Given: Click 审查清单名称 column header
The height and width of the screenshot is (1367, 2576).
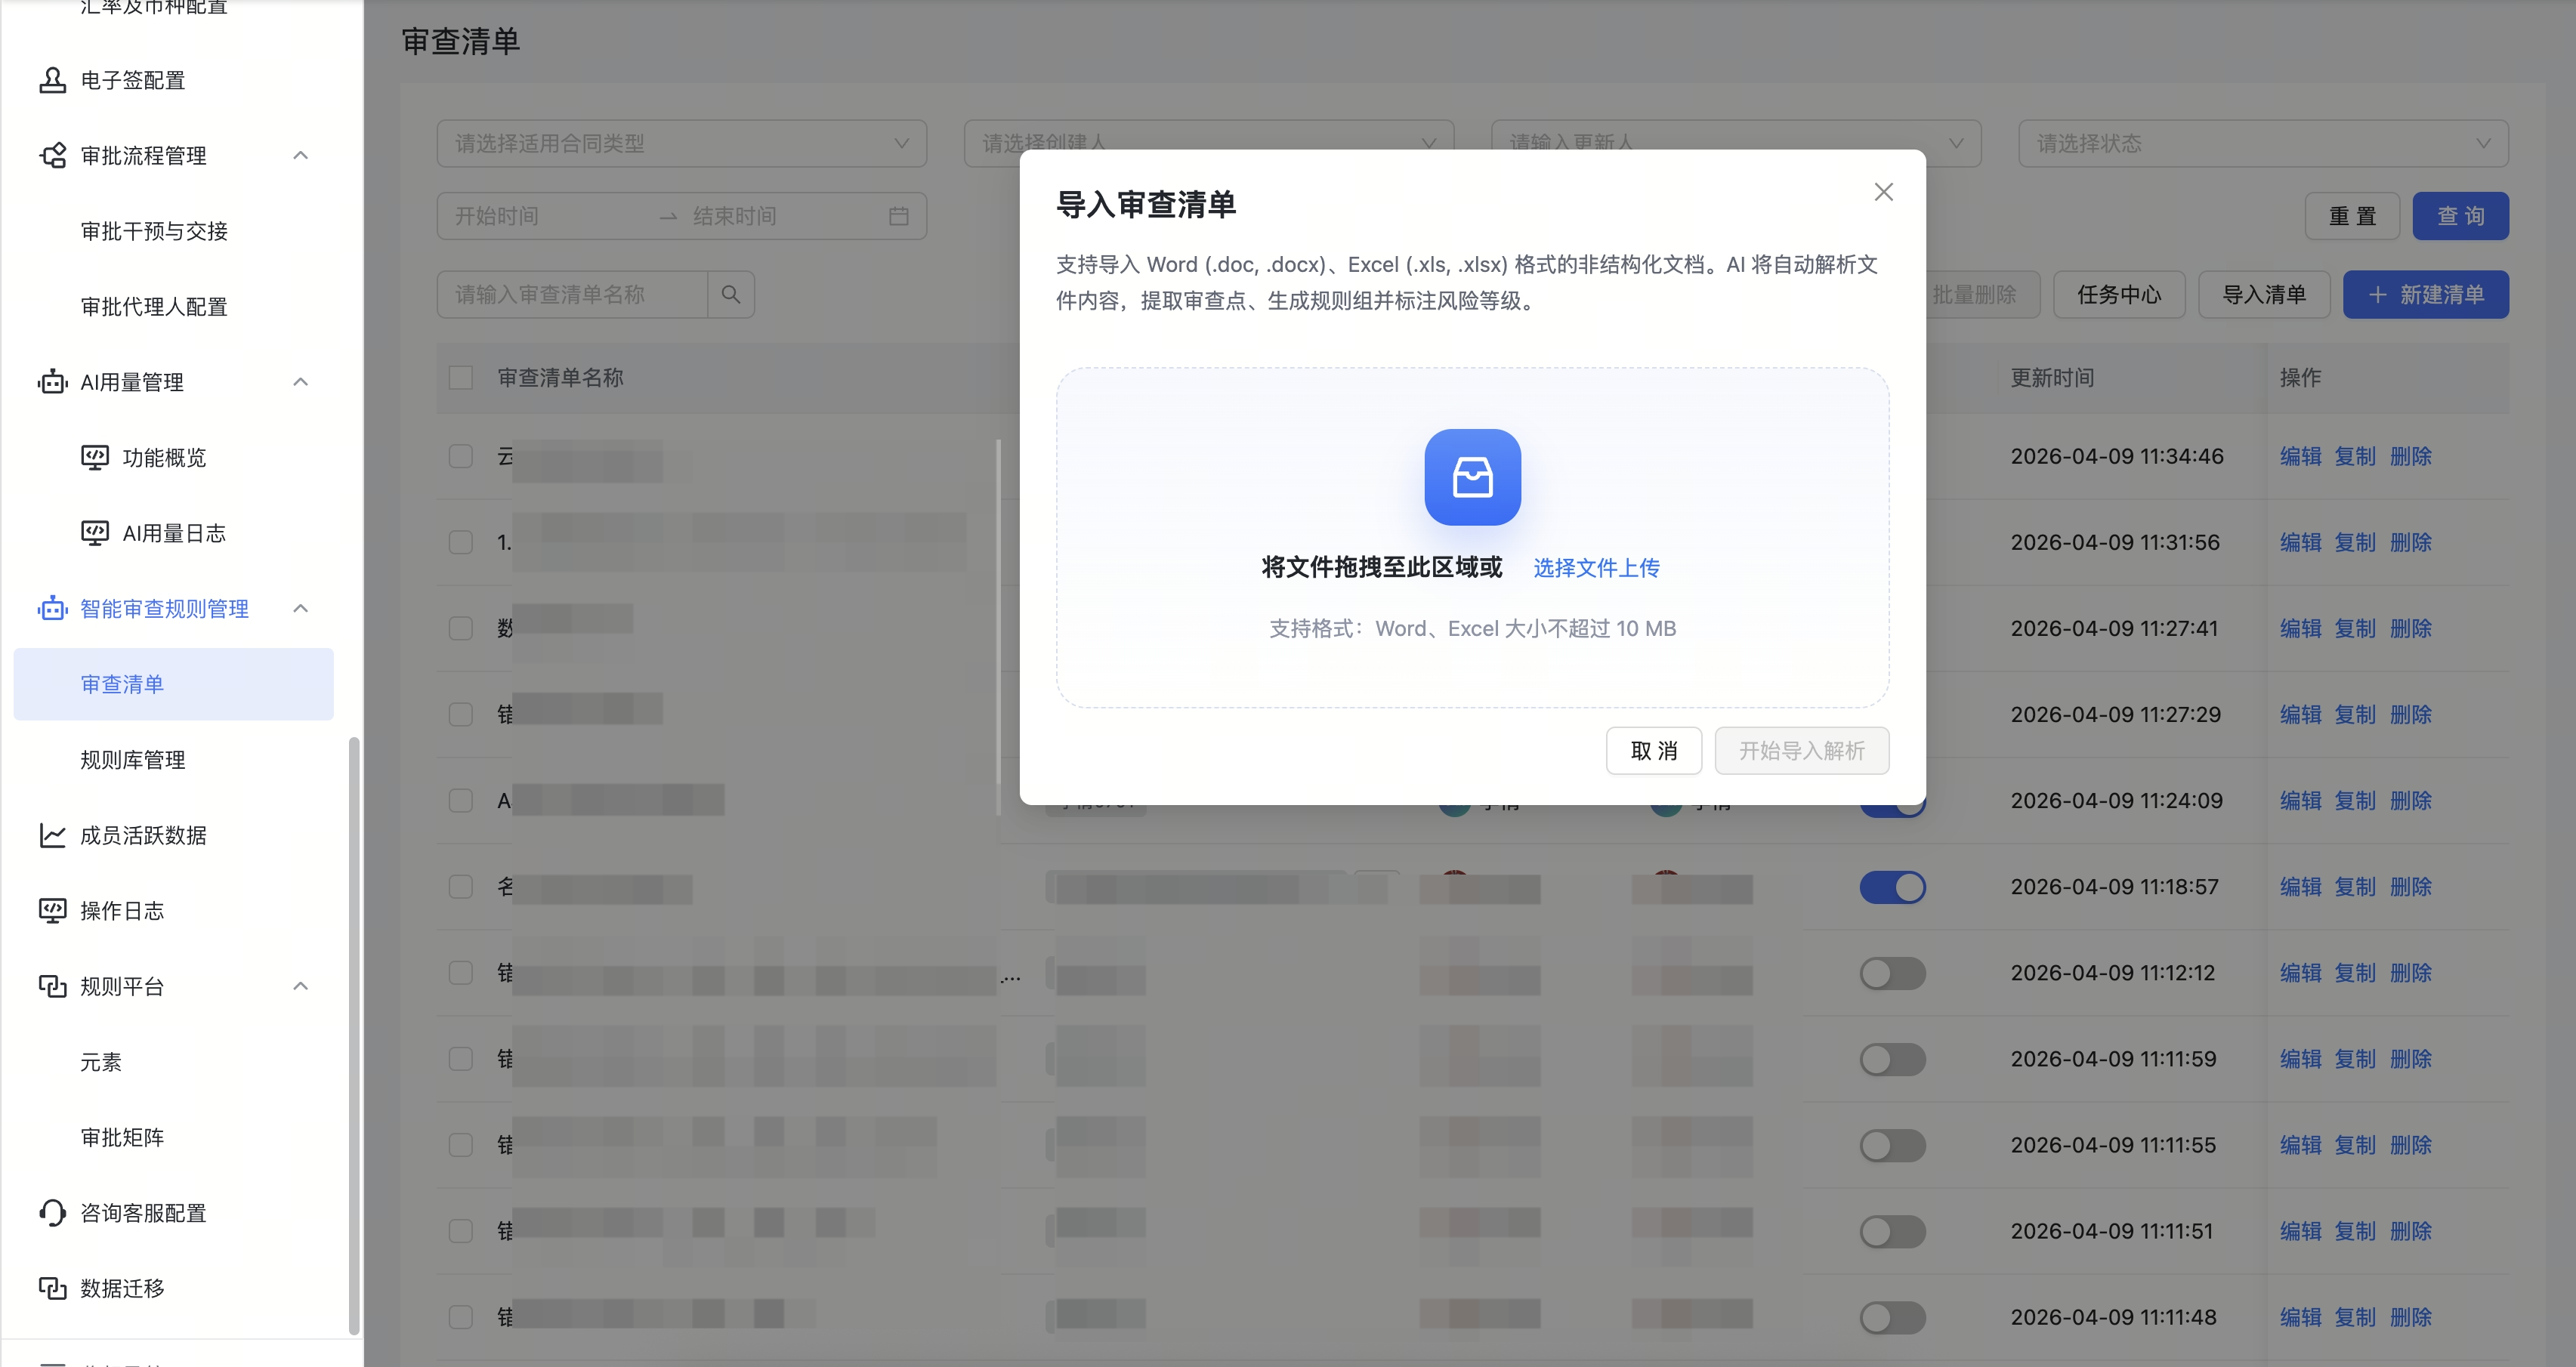Looking at the screenshot, I should point(560,378).
